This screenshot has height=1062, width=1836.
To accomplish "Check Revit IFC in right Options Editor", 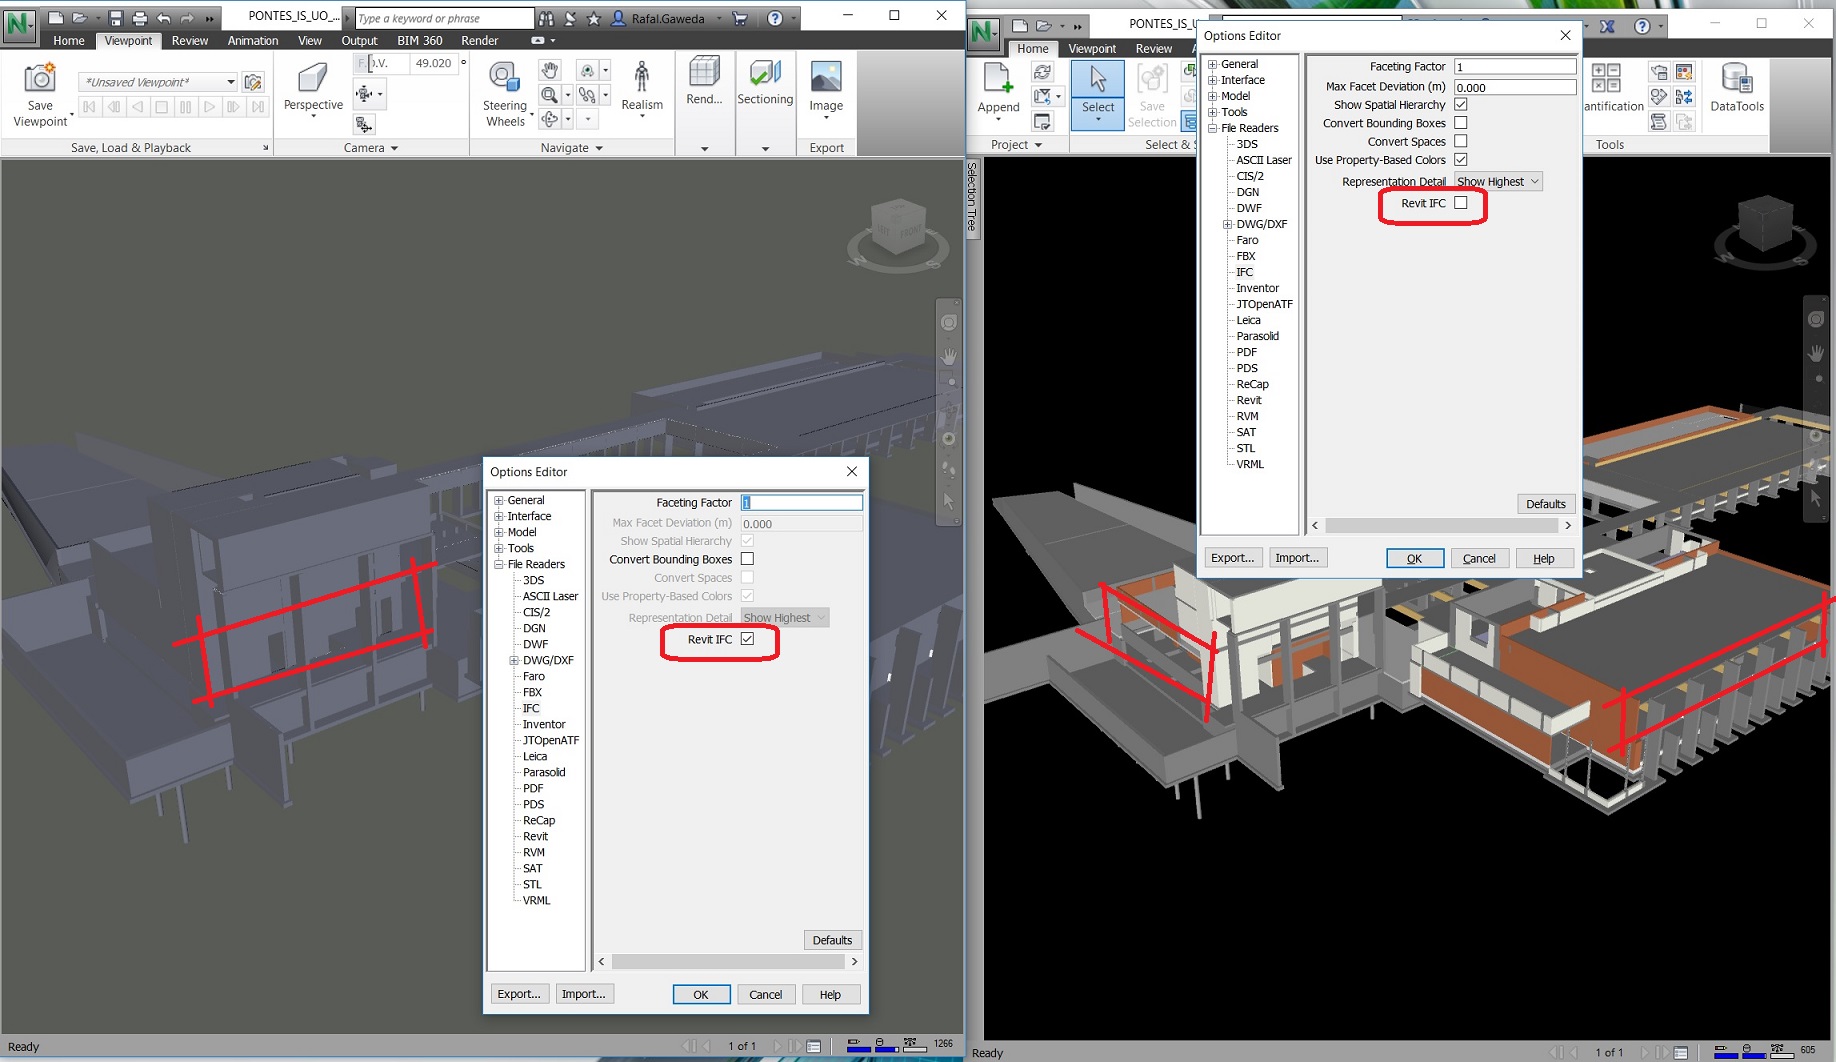I will 1461,203.
